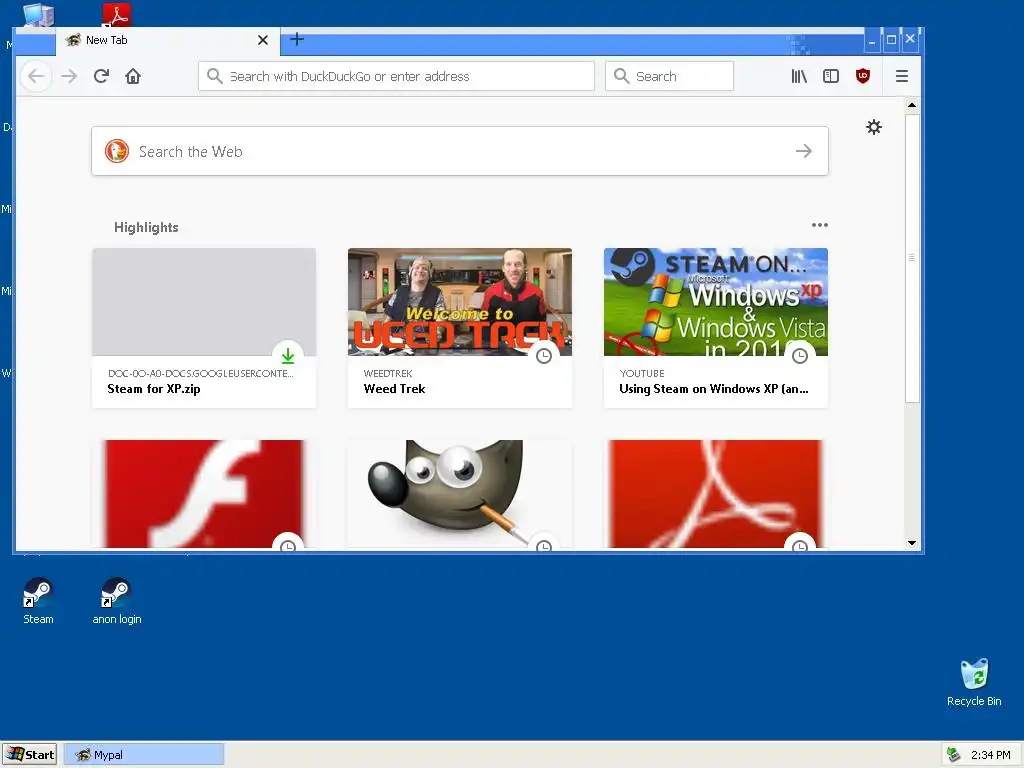Click the history clock badge on Steam video
This screenshot has height=768, width=1024.
tap(800, 356)
